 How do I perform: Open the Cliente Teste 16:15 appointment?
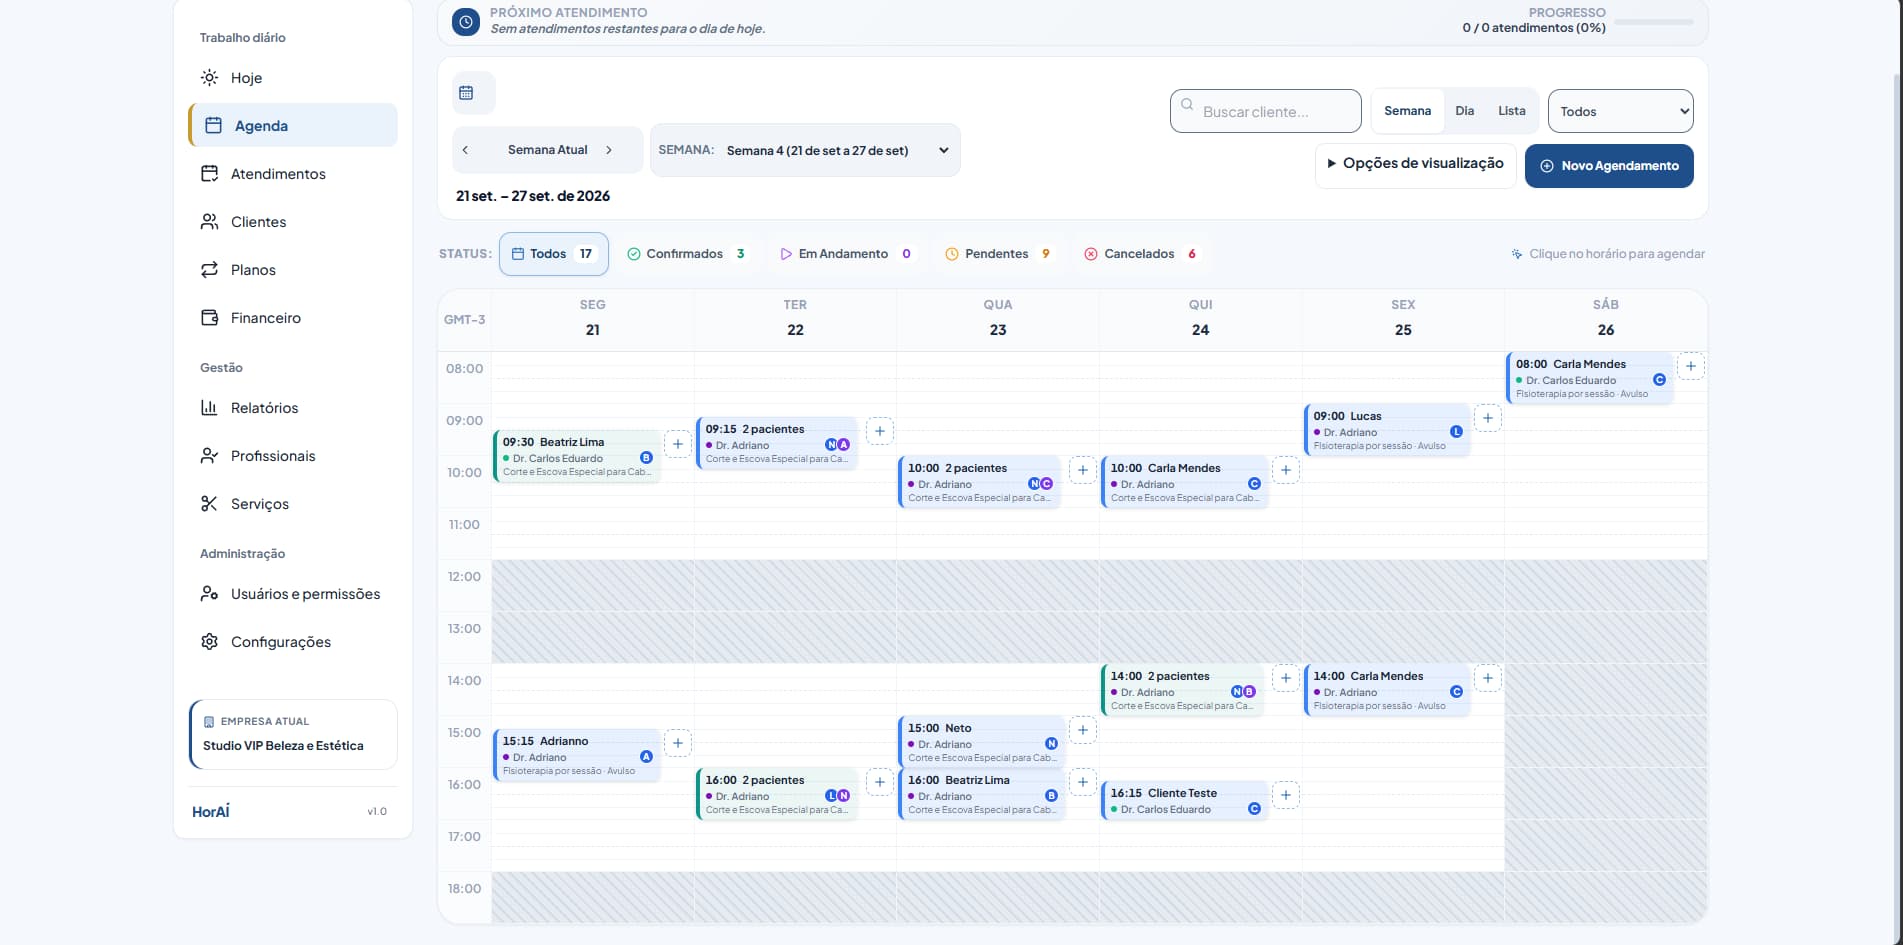pos(1184,801)
